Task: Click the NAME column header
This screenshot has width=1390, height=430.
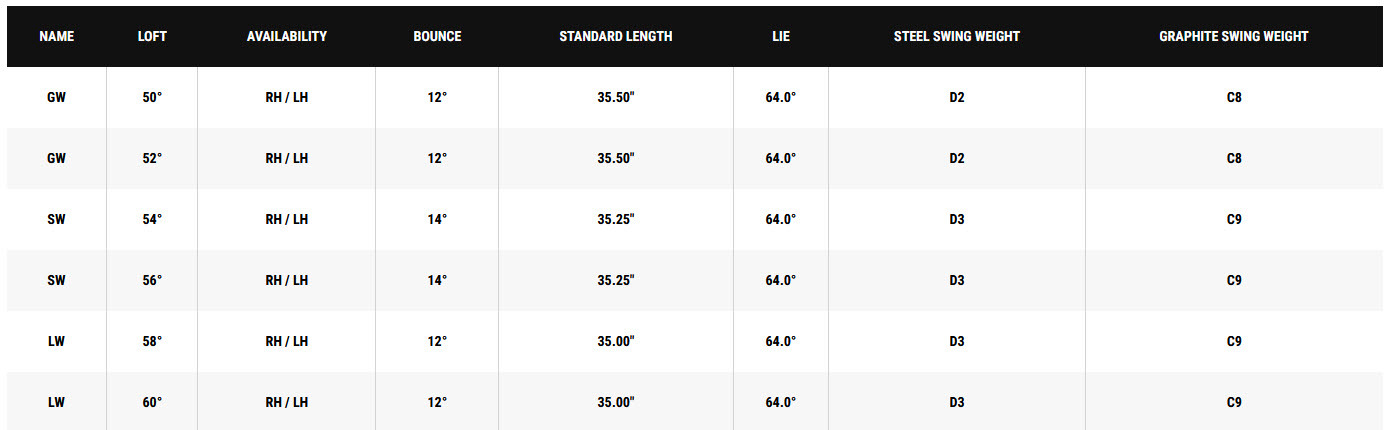Action: [x=56, y=36]
